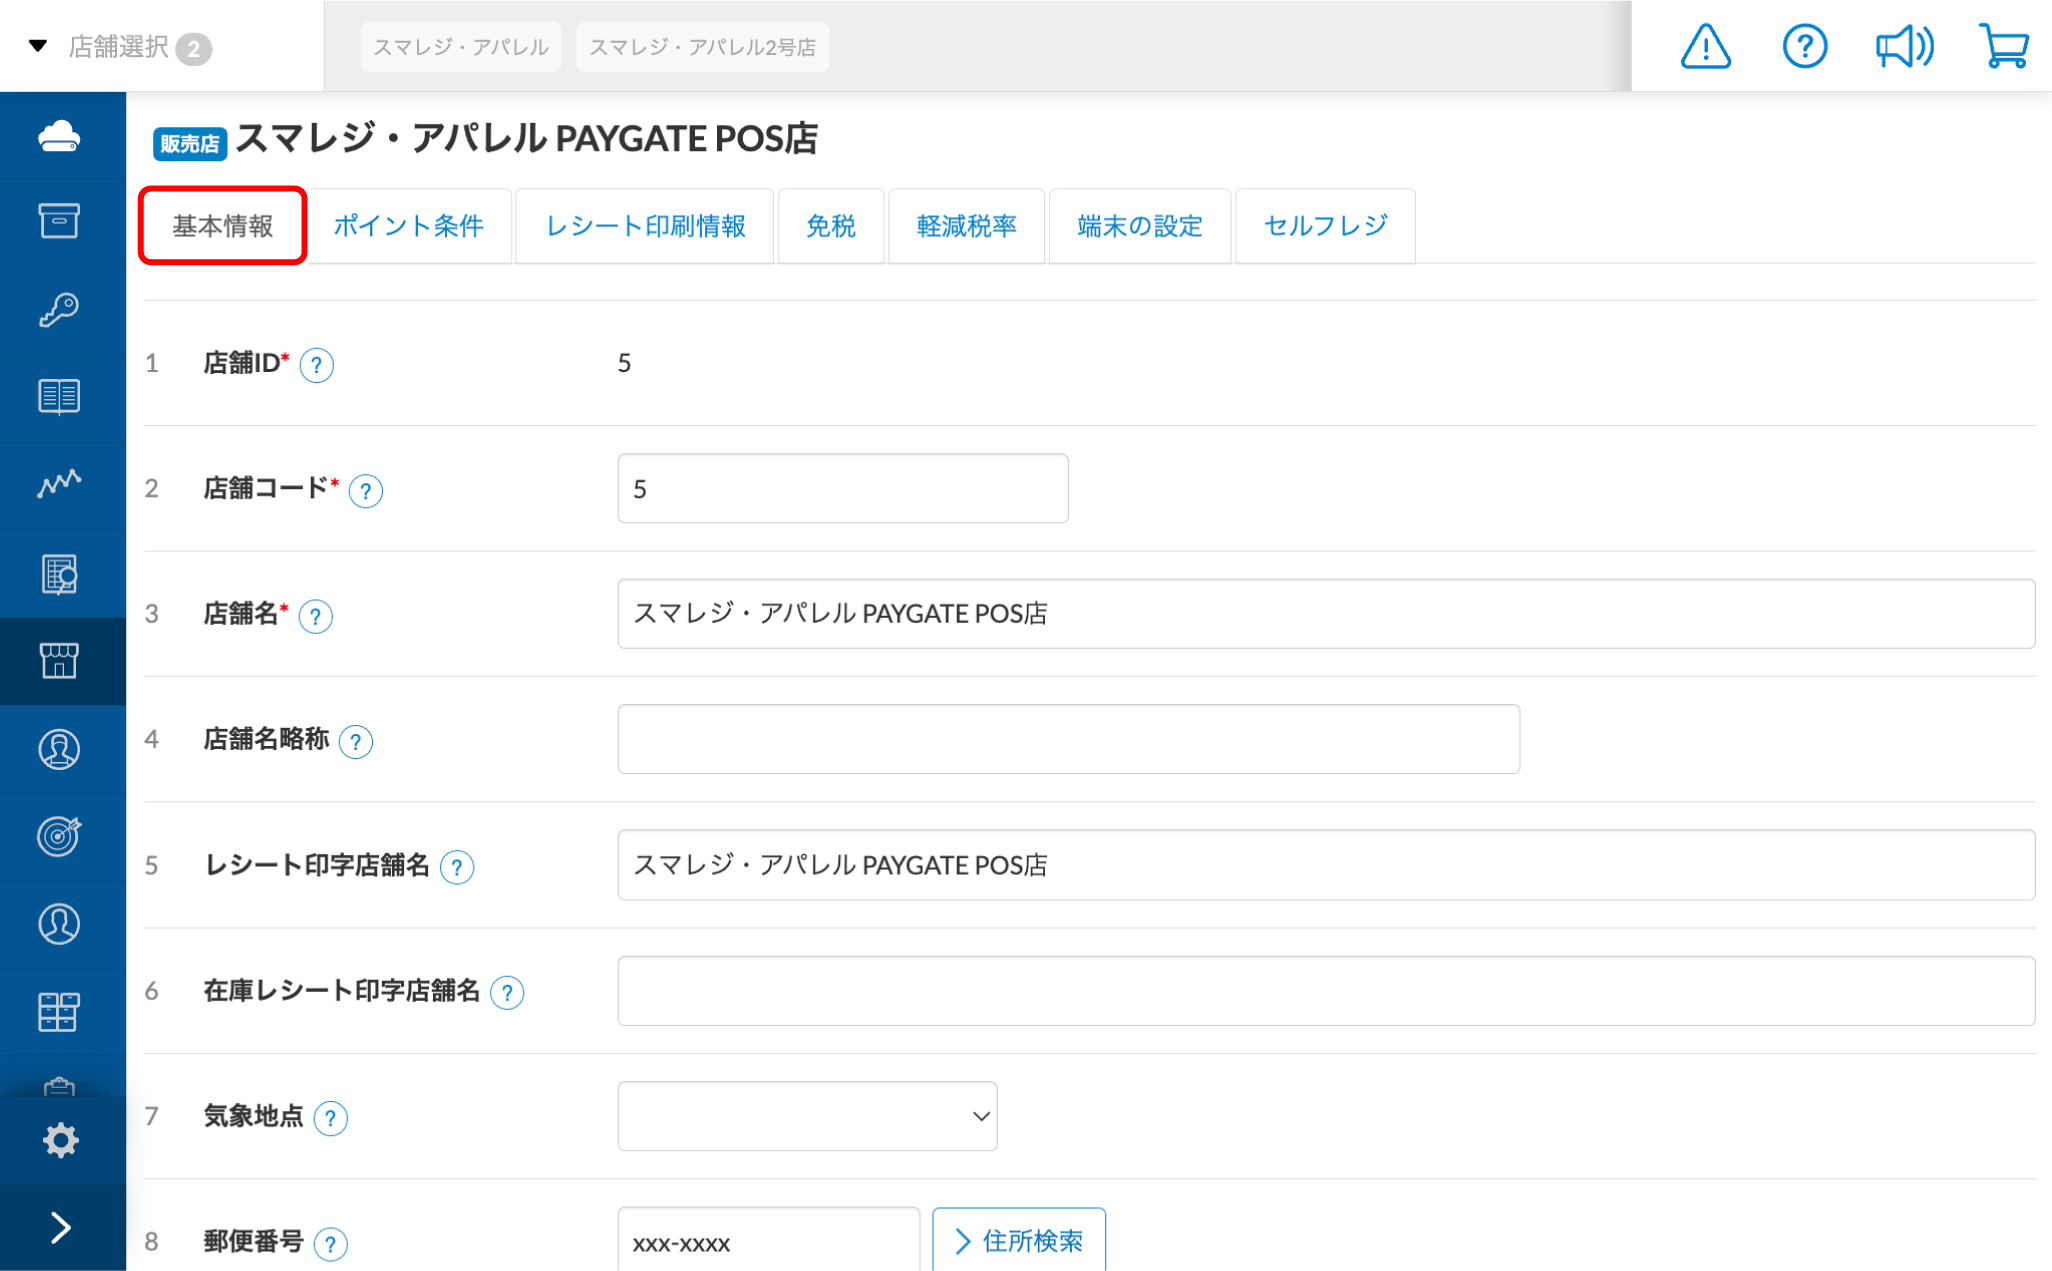This screenshot has height=1271, width=2052.
Task: Select the 基本情報 tab
Action: pyautogui.click(x=222, y=226)
